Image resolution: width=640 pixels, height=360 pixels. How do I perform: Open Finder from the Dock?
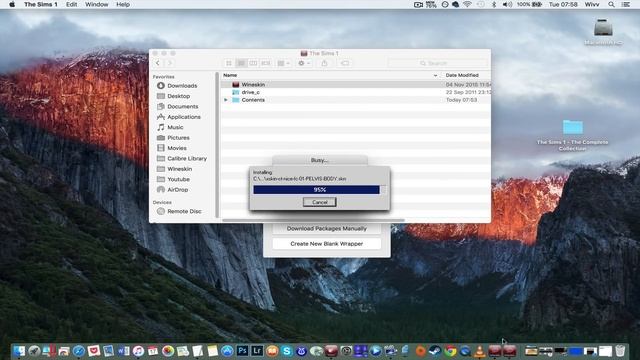19,351
